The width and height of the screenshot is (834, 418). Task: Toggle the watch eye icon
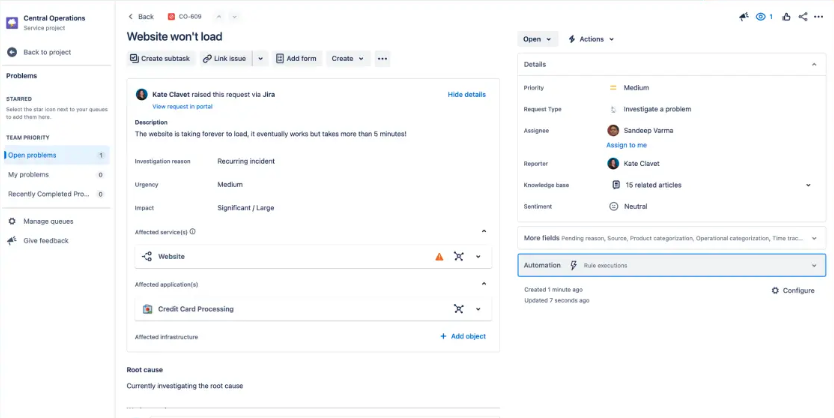(x=761, y=17)
